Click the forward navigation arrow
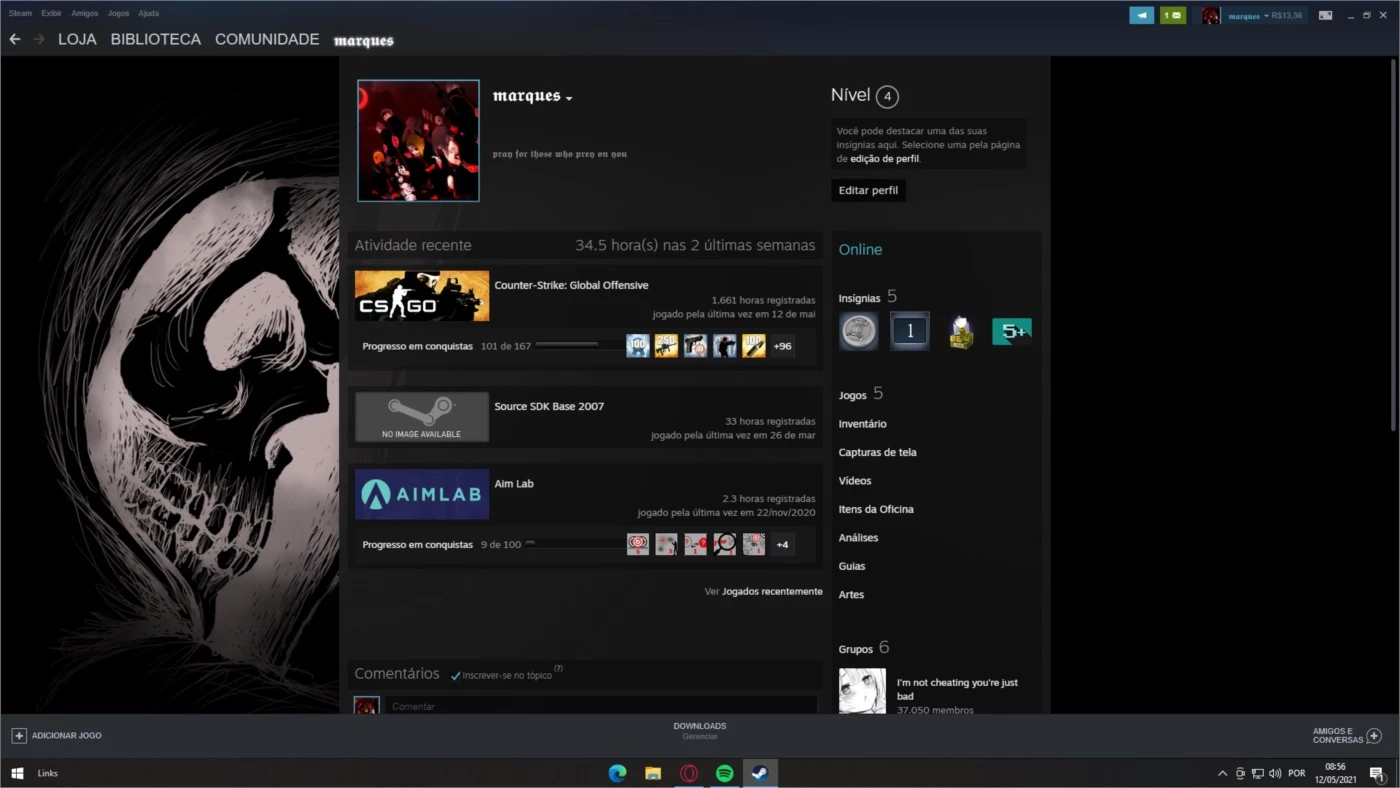 pos(39,39)
